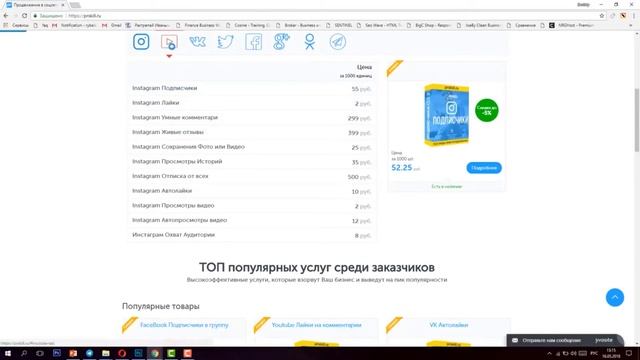Select the VK services icon
Screen dimensions: 640x360
coord(198,42)
